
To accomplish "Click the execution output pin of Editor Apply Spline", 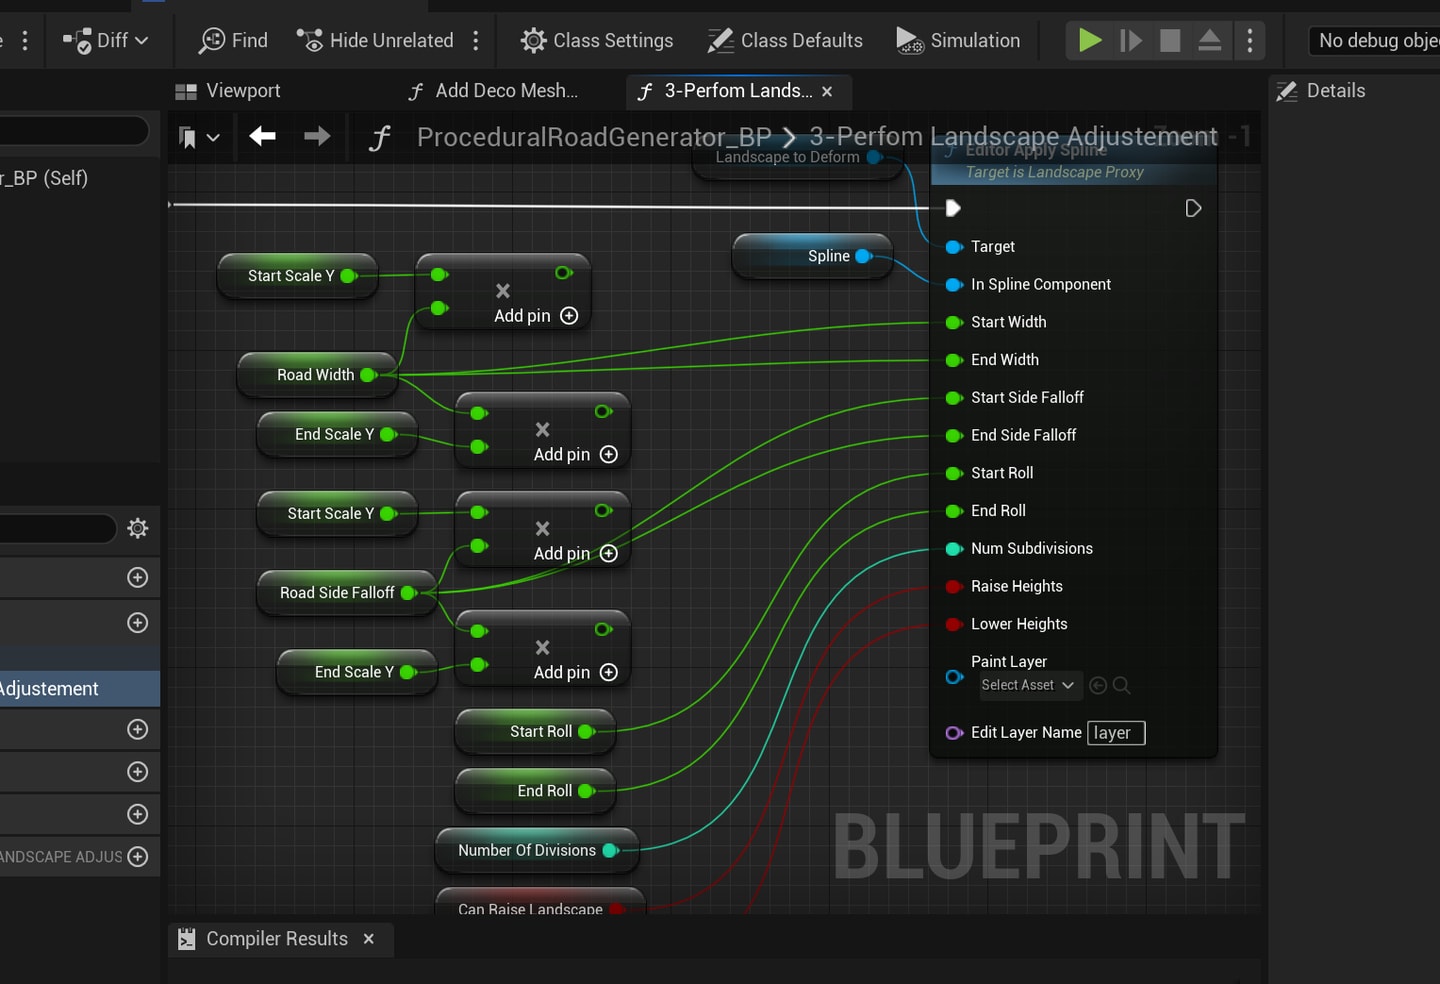I will pyautogui.click(x=1193, y=208).
